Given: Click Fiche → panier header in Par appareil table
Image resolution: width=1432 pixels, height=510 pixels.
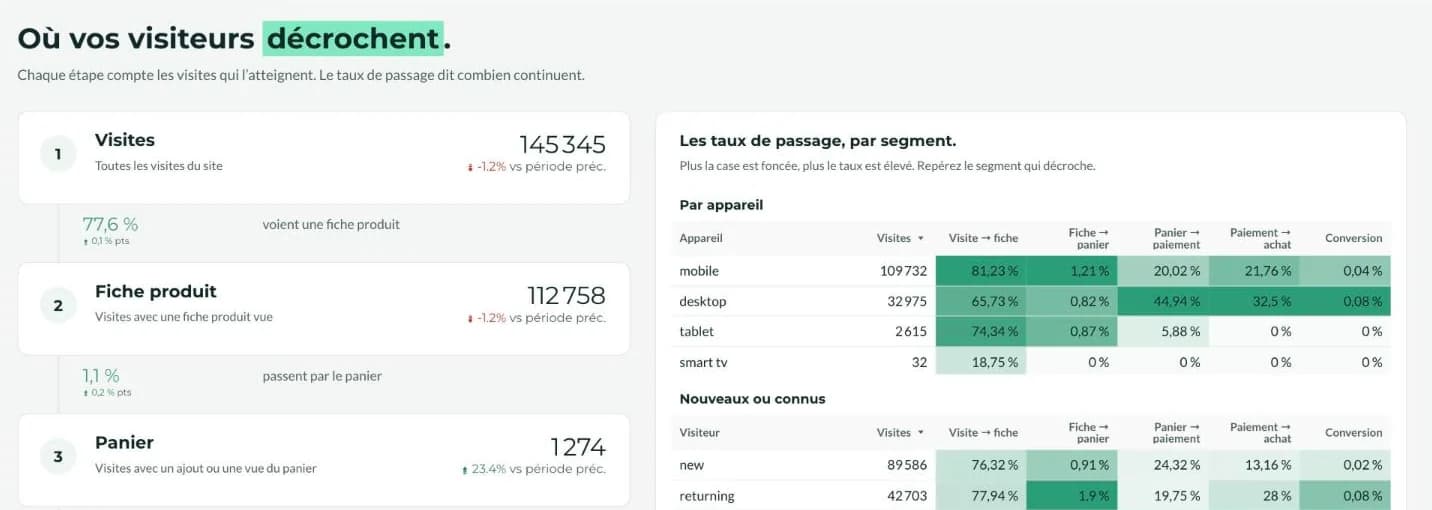Looking at the screenshot, I should click(x=1089, y=238).
